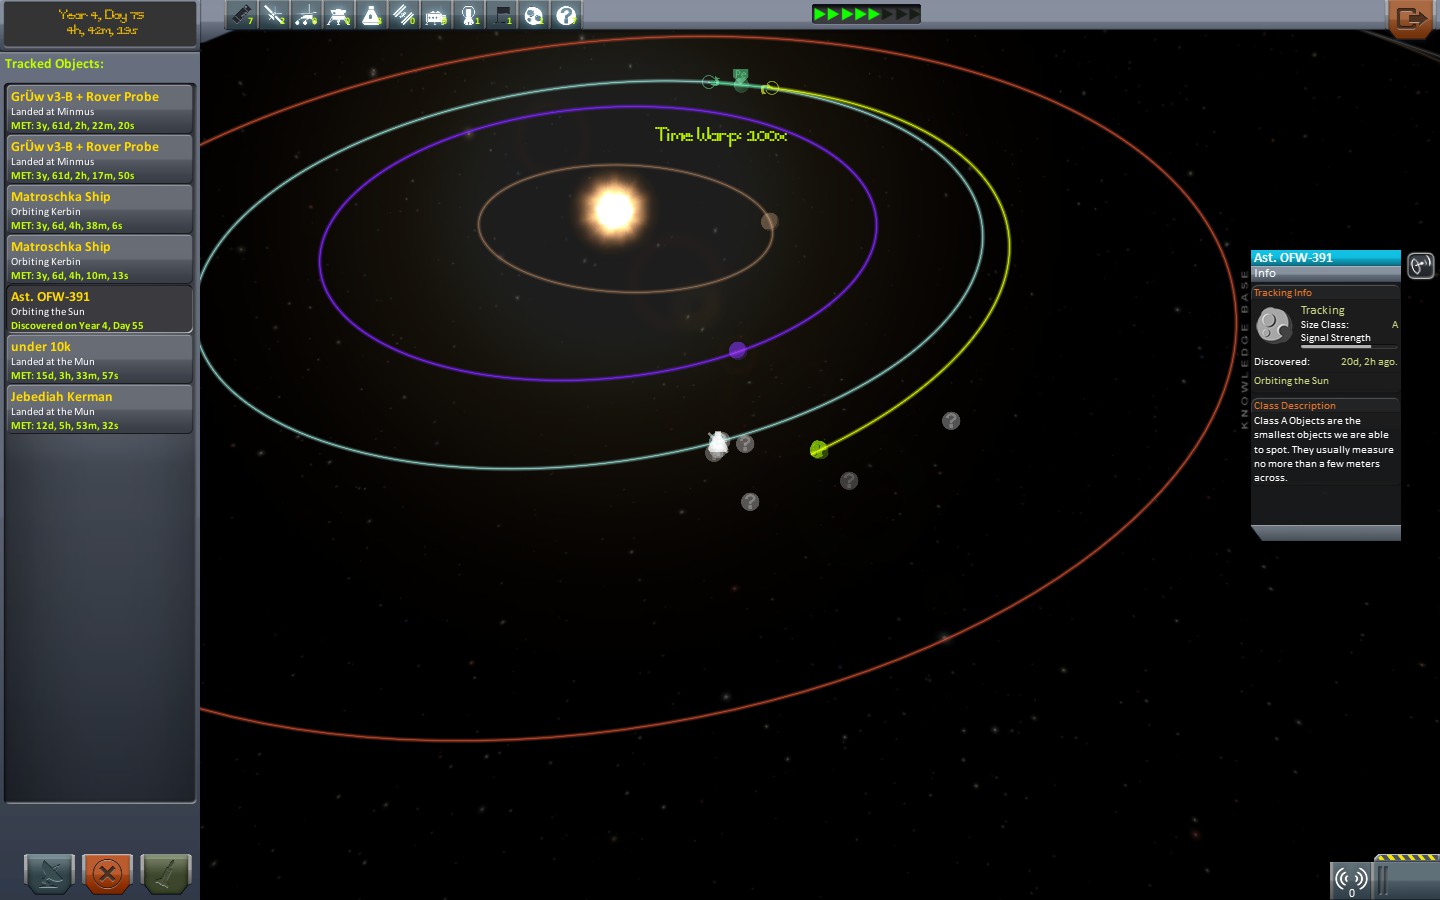Select the purple planet Eve on its orbit
The width and height of the screenshot is (1440, 900).
[737, 350]
